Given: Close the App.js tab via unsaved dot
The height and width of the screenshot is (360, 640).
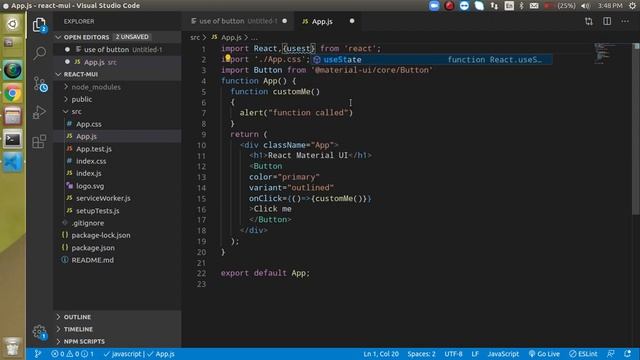Looking at the screenshot, I should point(352,21).
